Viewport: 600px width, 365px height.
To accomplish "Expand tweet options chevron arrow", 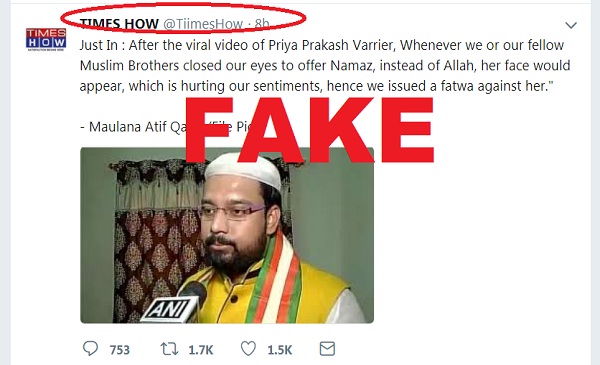I will point(571,25).
